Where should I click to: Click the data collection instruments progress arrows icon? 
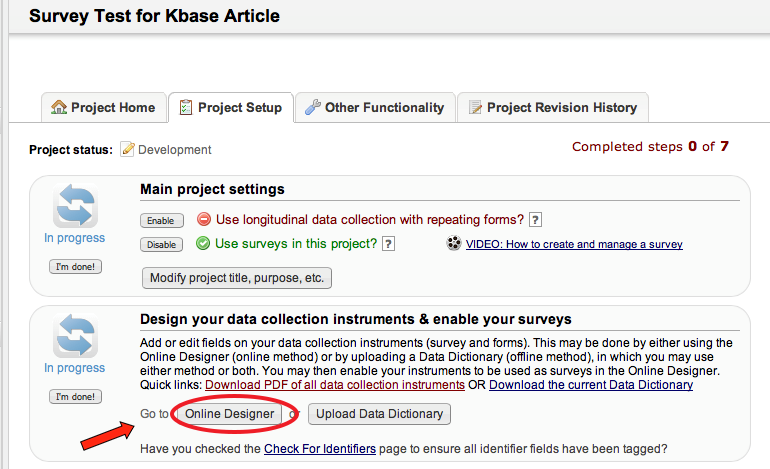click(x=75, y=336)
